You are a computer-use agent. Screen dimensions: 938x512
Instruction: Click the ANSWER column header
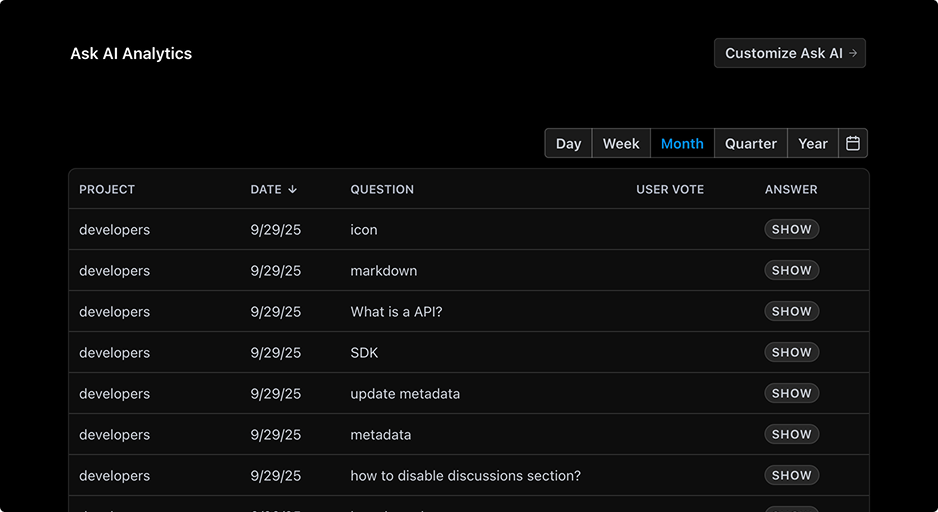coord(791,190)
